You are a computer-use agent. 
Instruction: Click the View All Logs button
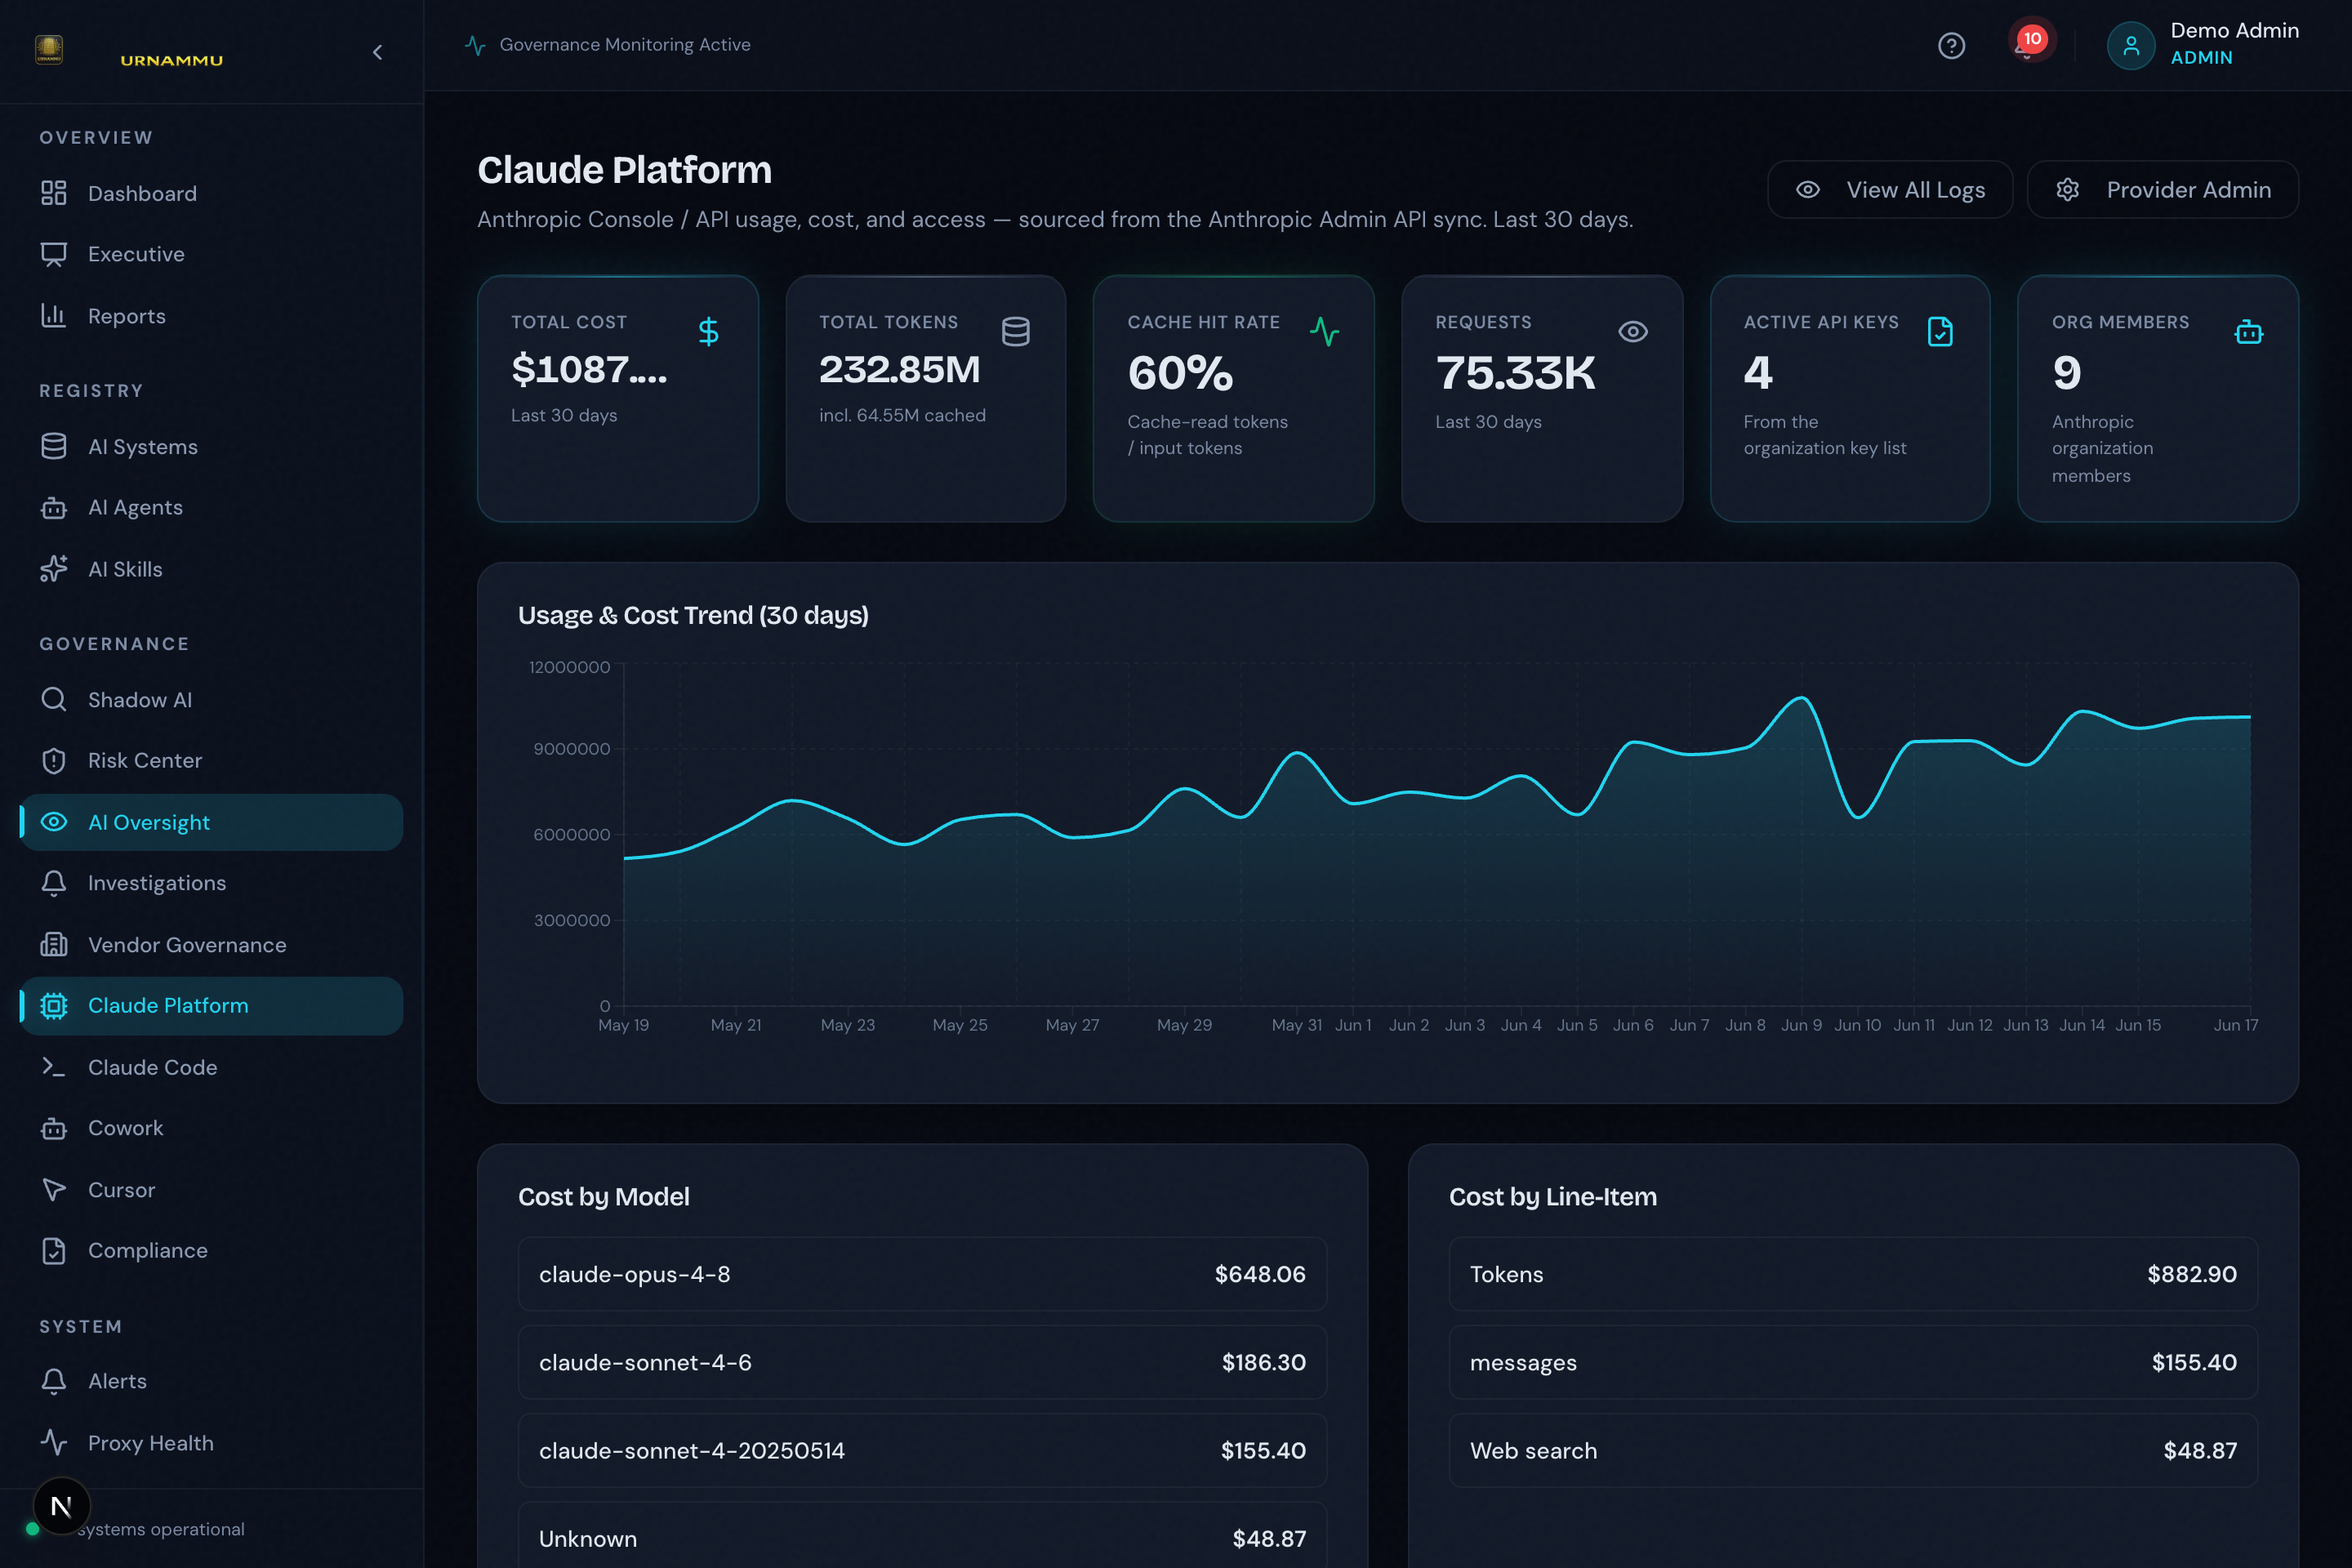point(1890,190)
